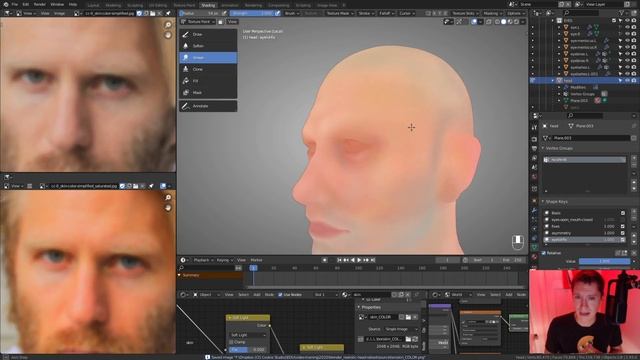The height and width of the screenshot is (360, 640).
Task: Toggle X-ray display in the viewport
Action: click(489, 22)
